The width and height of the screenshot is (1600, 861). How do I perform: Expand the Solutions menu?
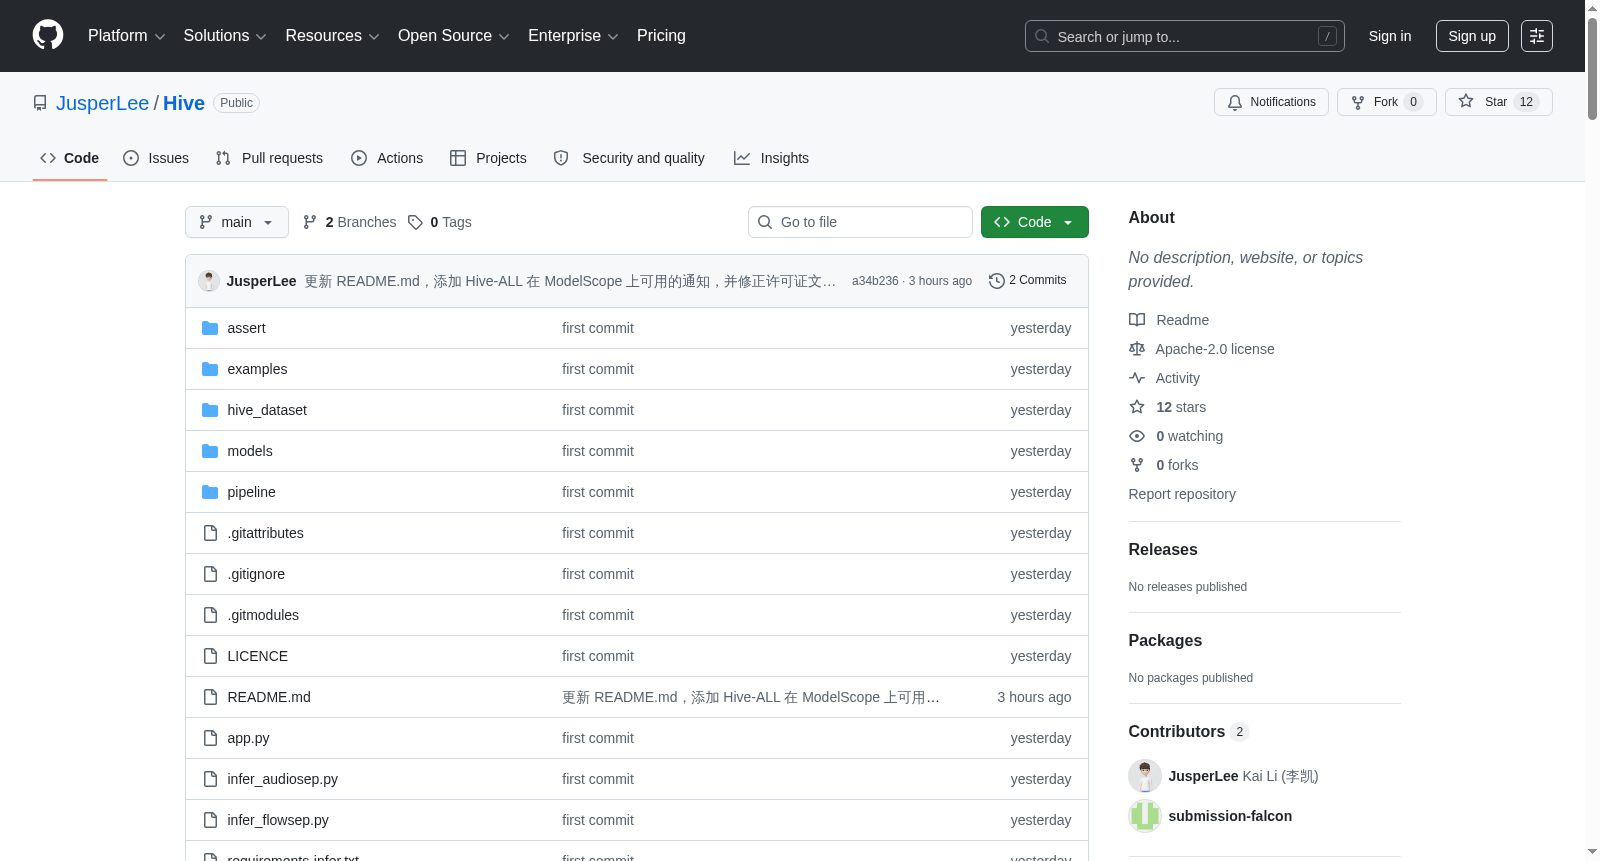tap(225, 36)
